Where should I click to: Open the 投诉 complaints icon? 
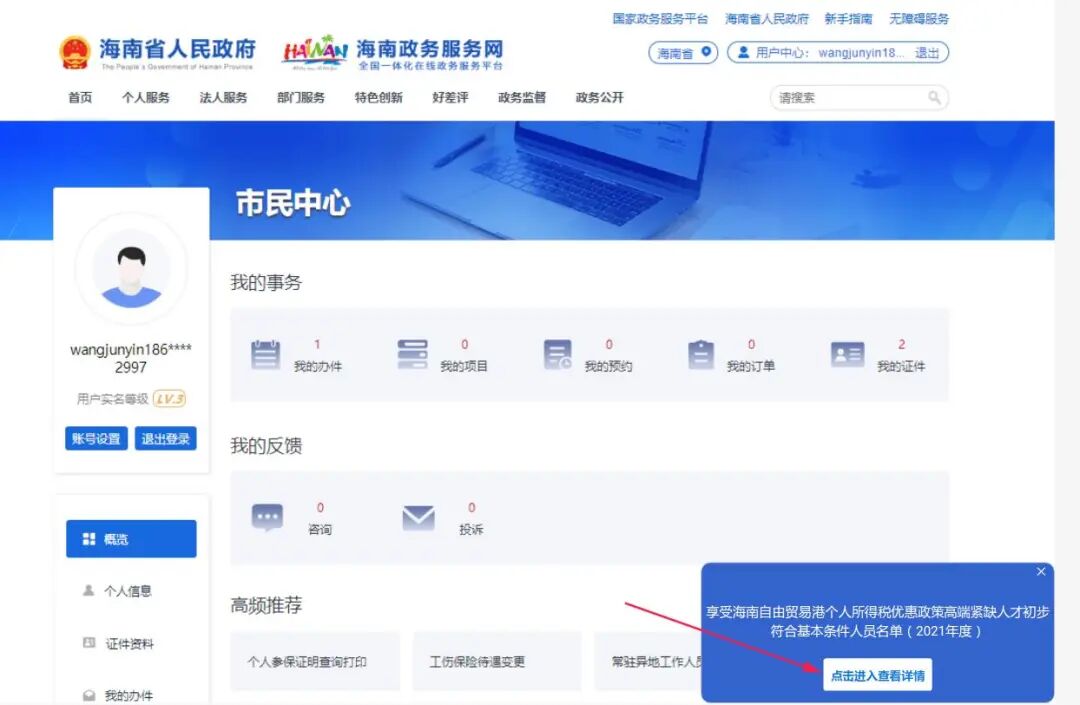(421, 516)
